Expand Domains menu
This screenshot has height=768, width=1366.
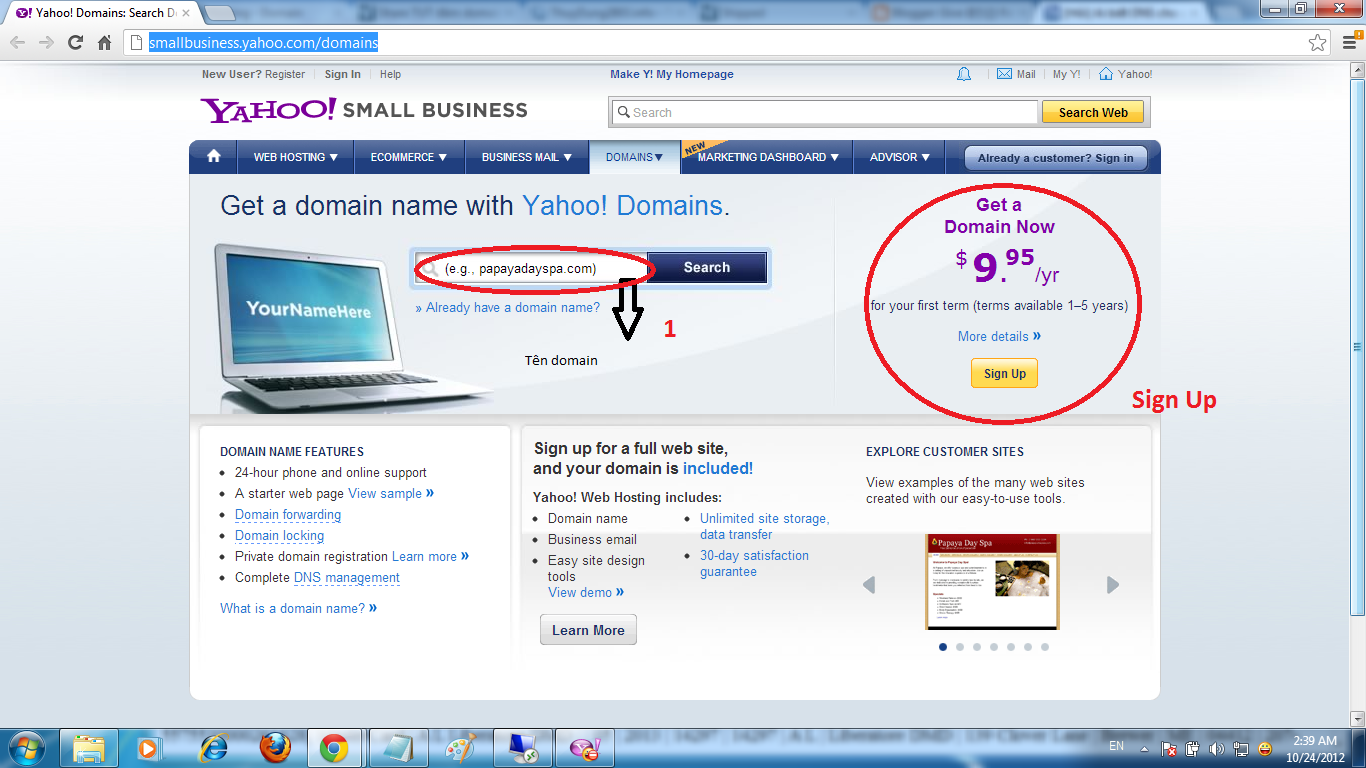[x=635, y=157]
